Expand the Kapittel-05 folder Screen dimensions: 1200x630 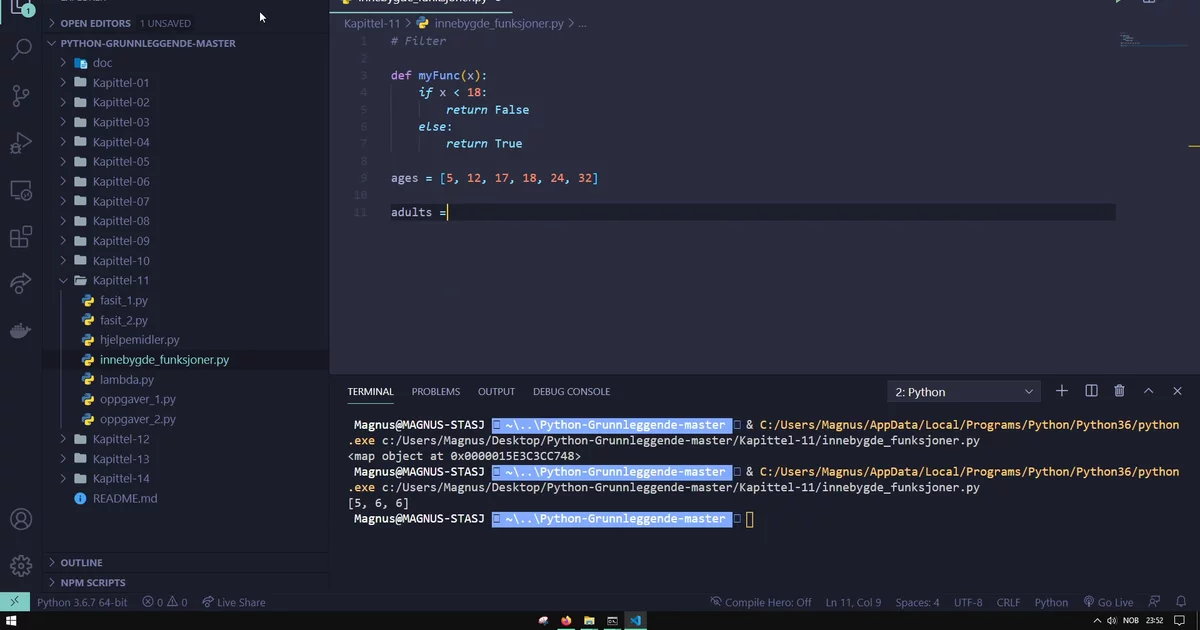click(x=121, y=161)
